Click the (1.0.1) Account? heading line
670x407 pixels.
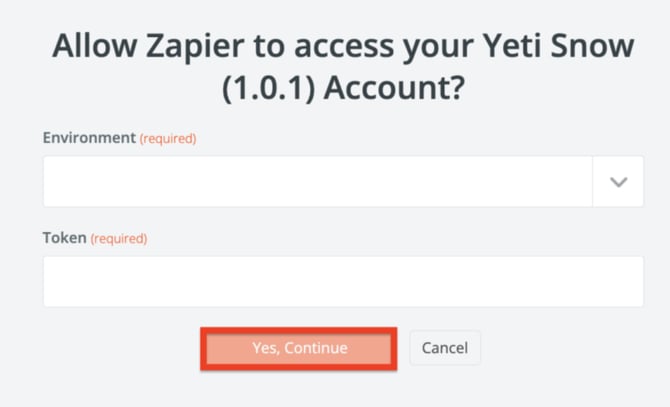(343, 89)
